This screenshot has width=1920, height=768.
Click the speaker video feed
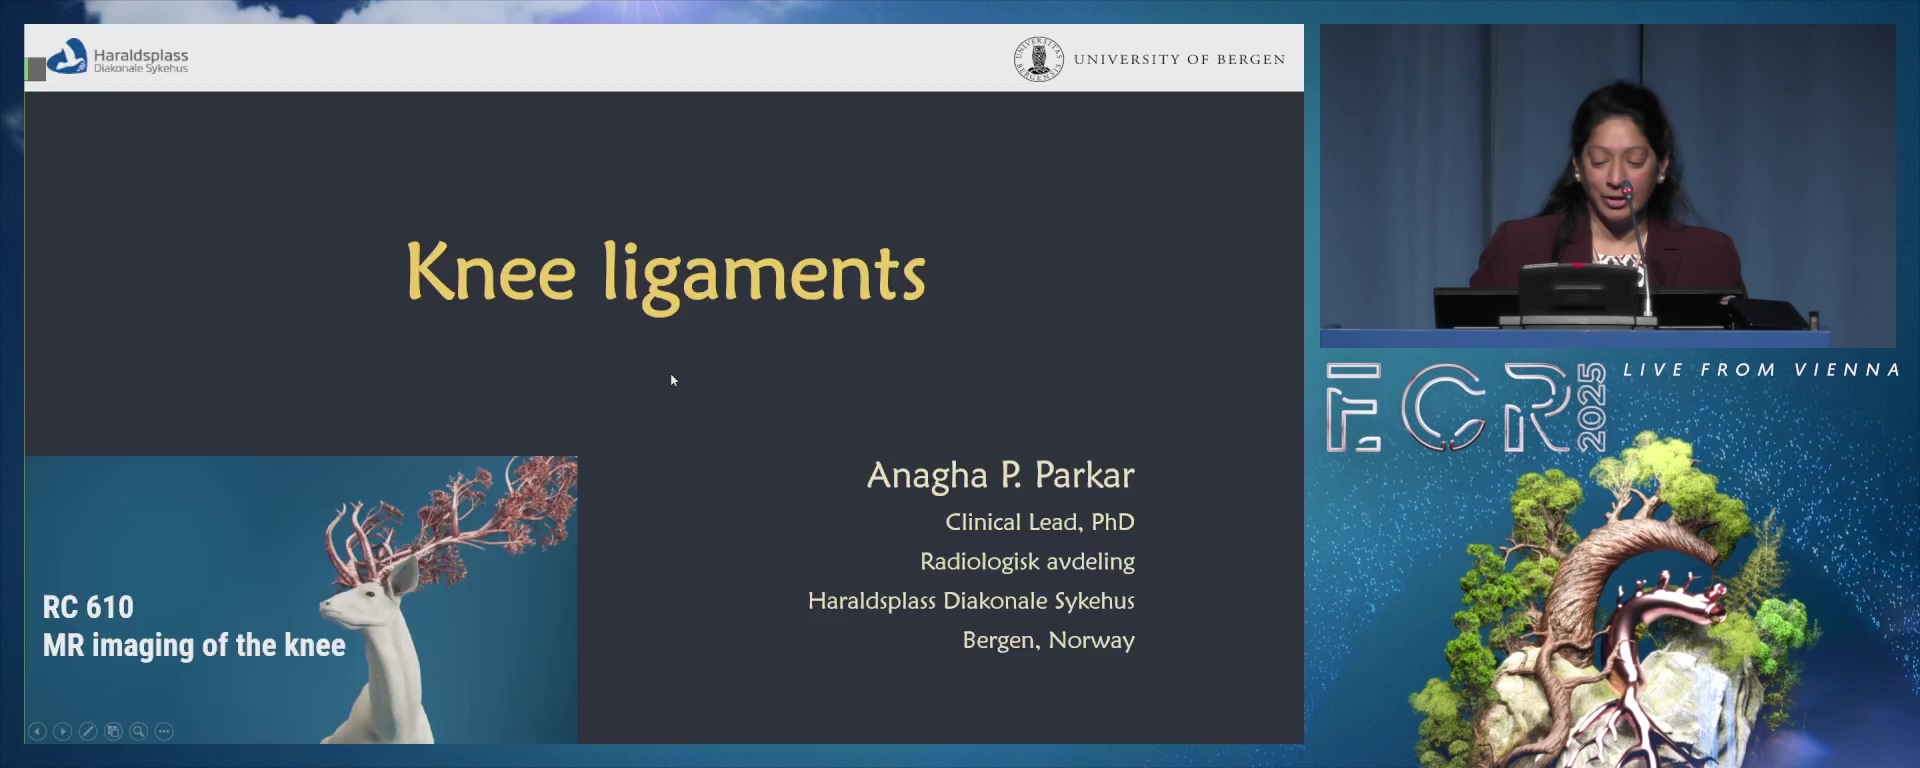1607,185
